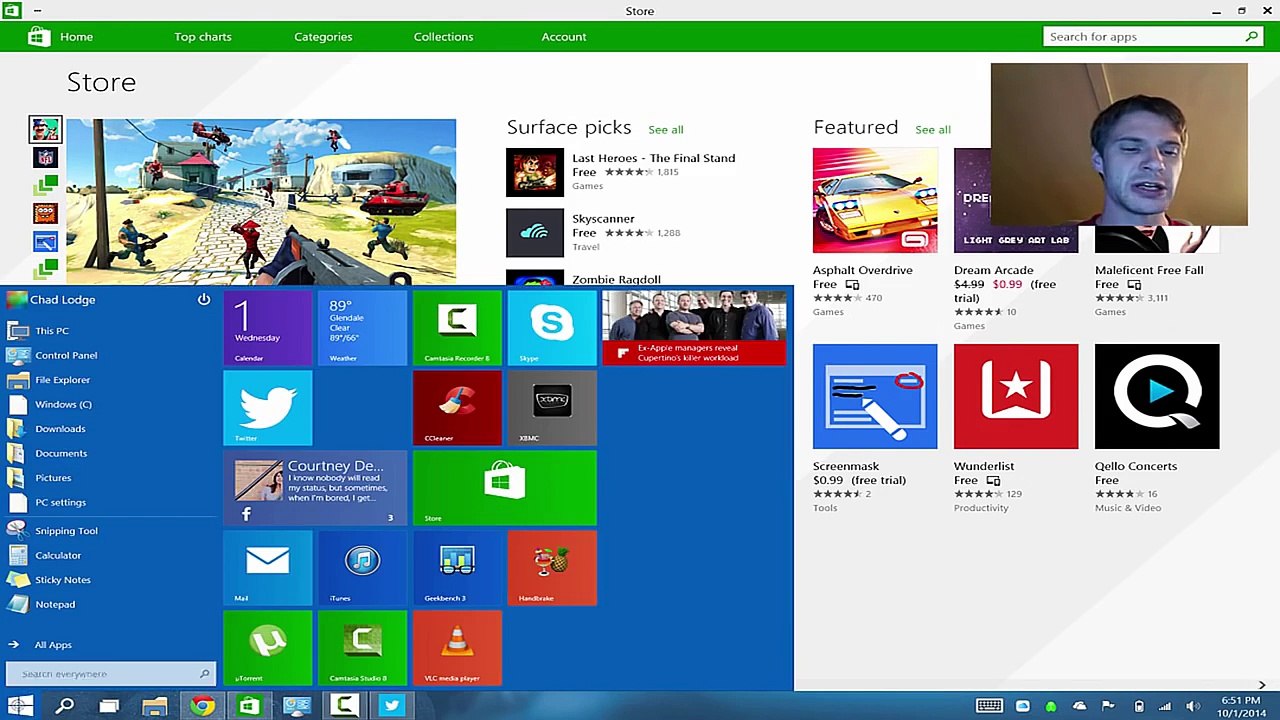This screenshot has width=1280, height=720.
Task: Open Task View on the taskbar
Action: [x=109, y=706]
